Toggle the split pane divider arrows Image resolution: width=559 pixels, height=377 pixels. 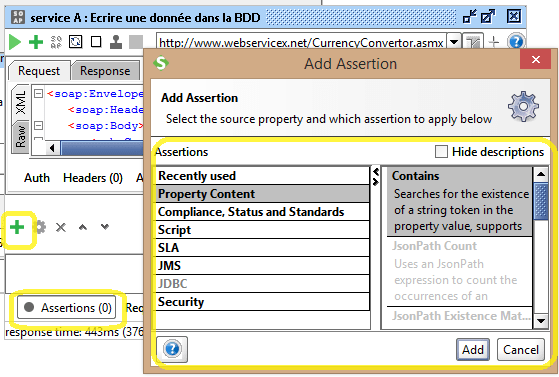(x=375, y=177)
